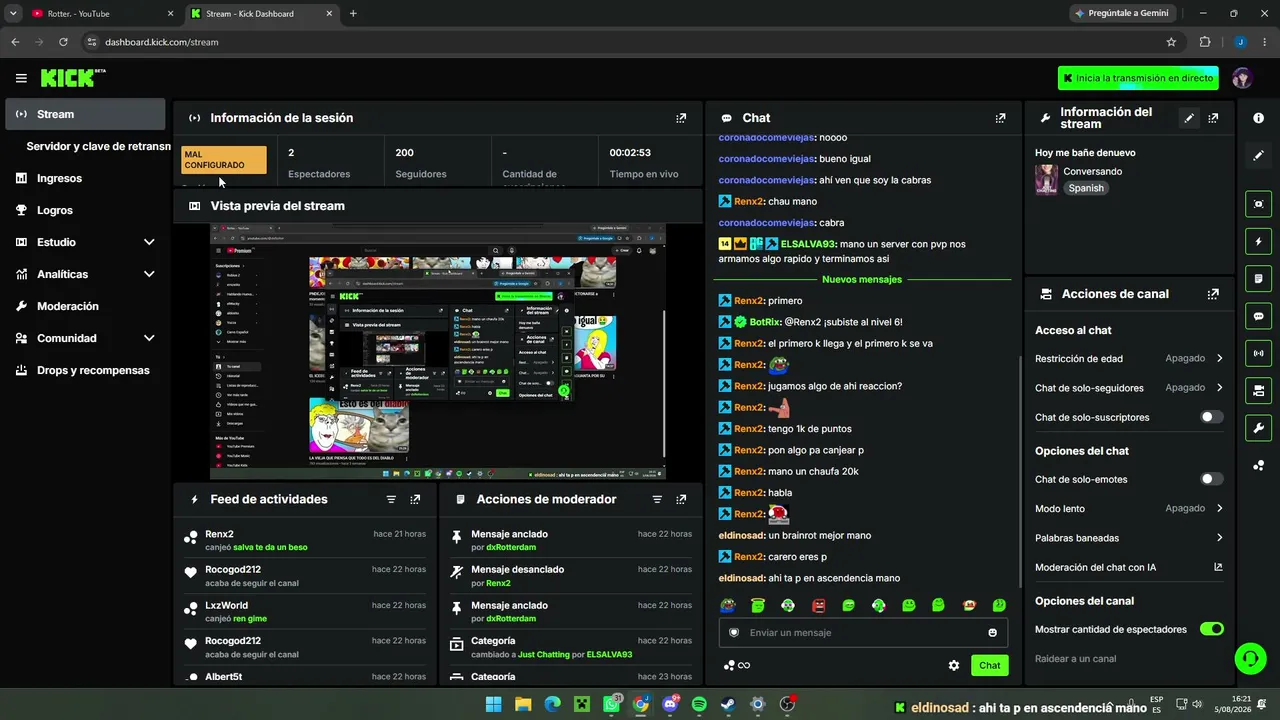Click the stream preview thumbnail
The height and width of the screenshot is (720, 1280).
tap(438, 351)
